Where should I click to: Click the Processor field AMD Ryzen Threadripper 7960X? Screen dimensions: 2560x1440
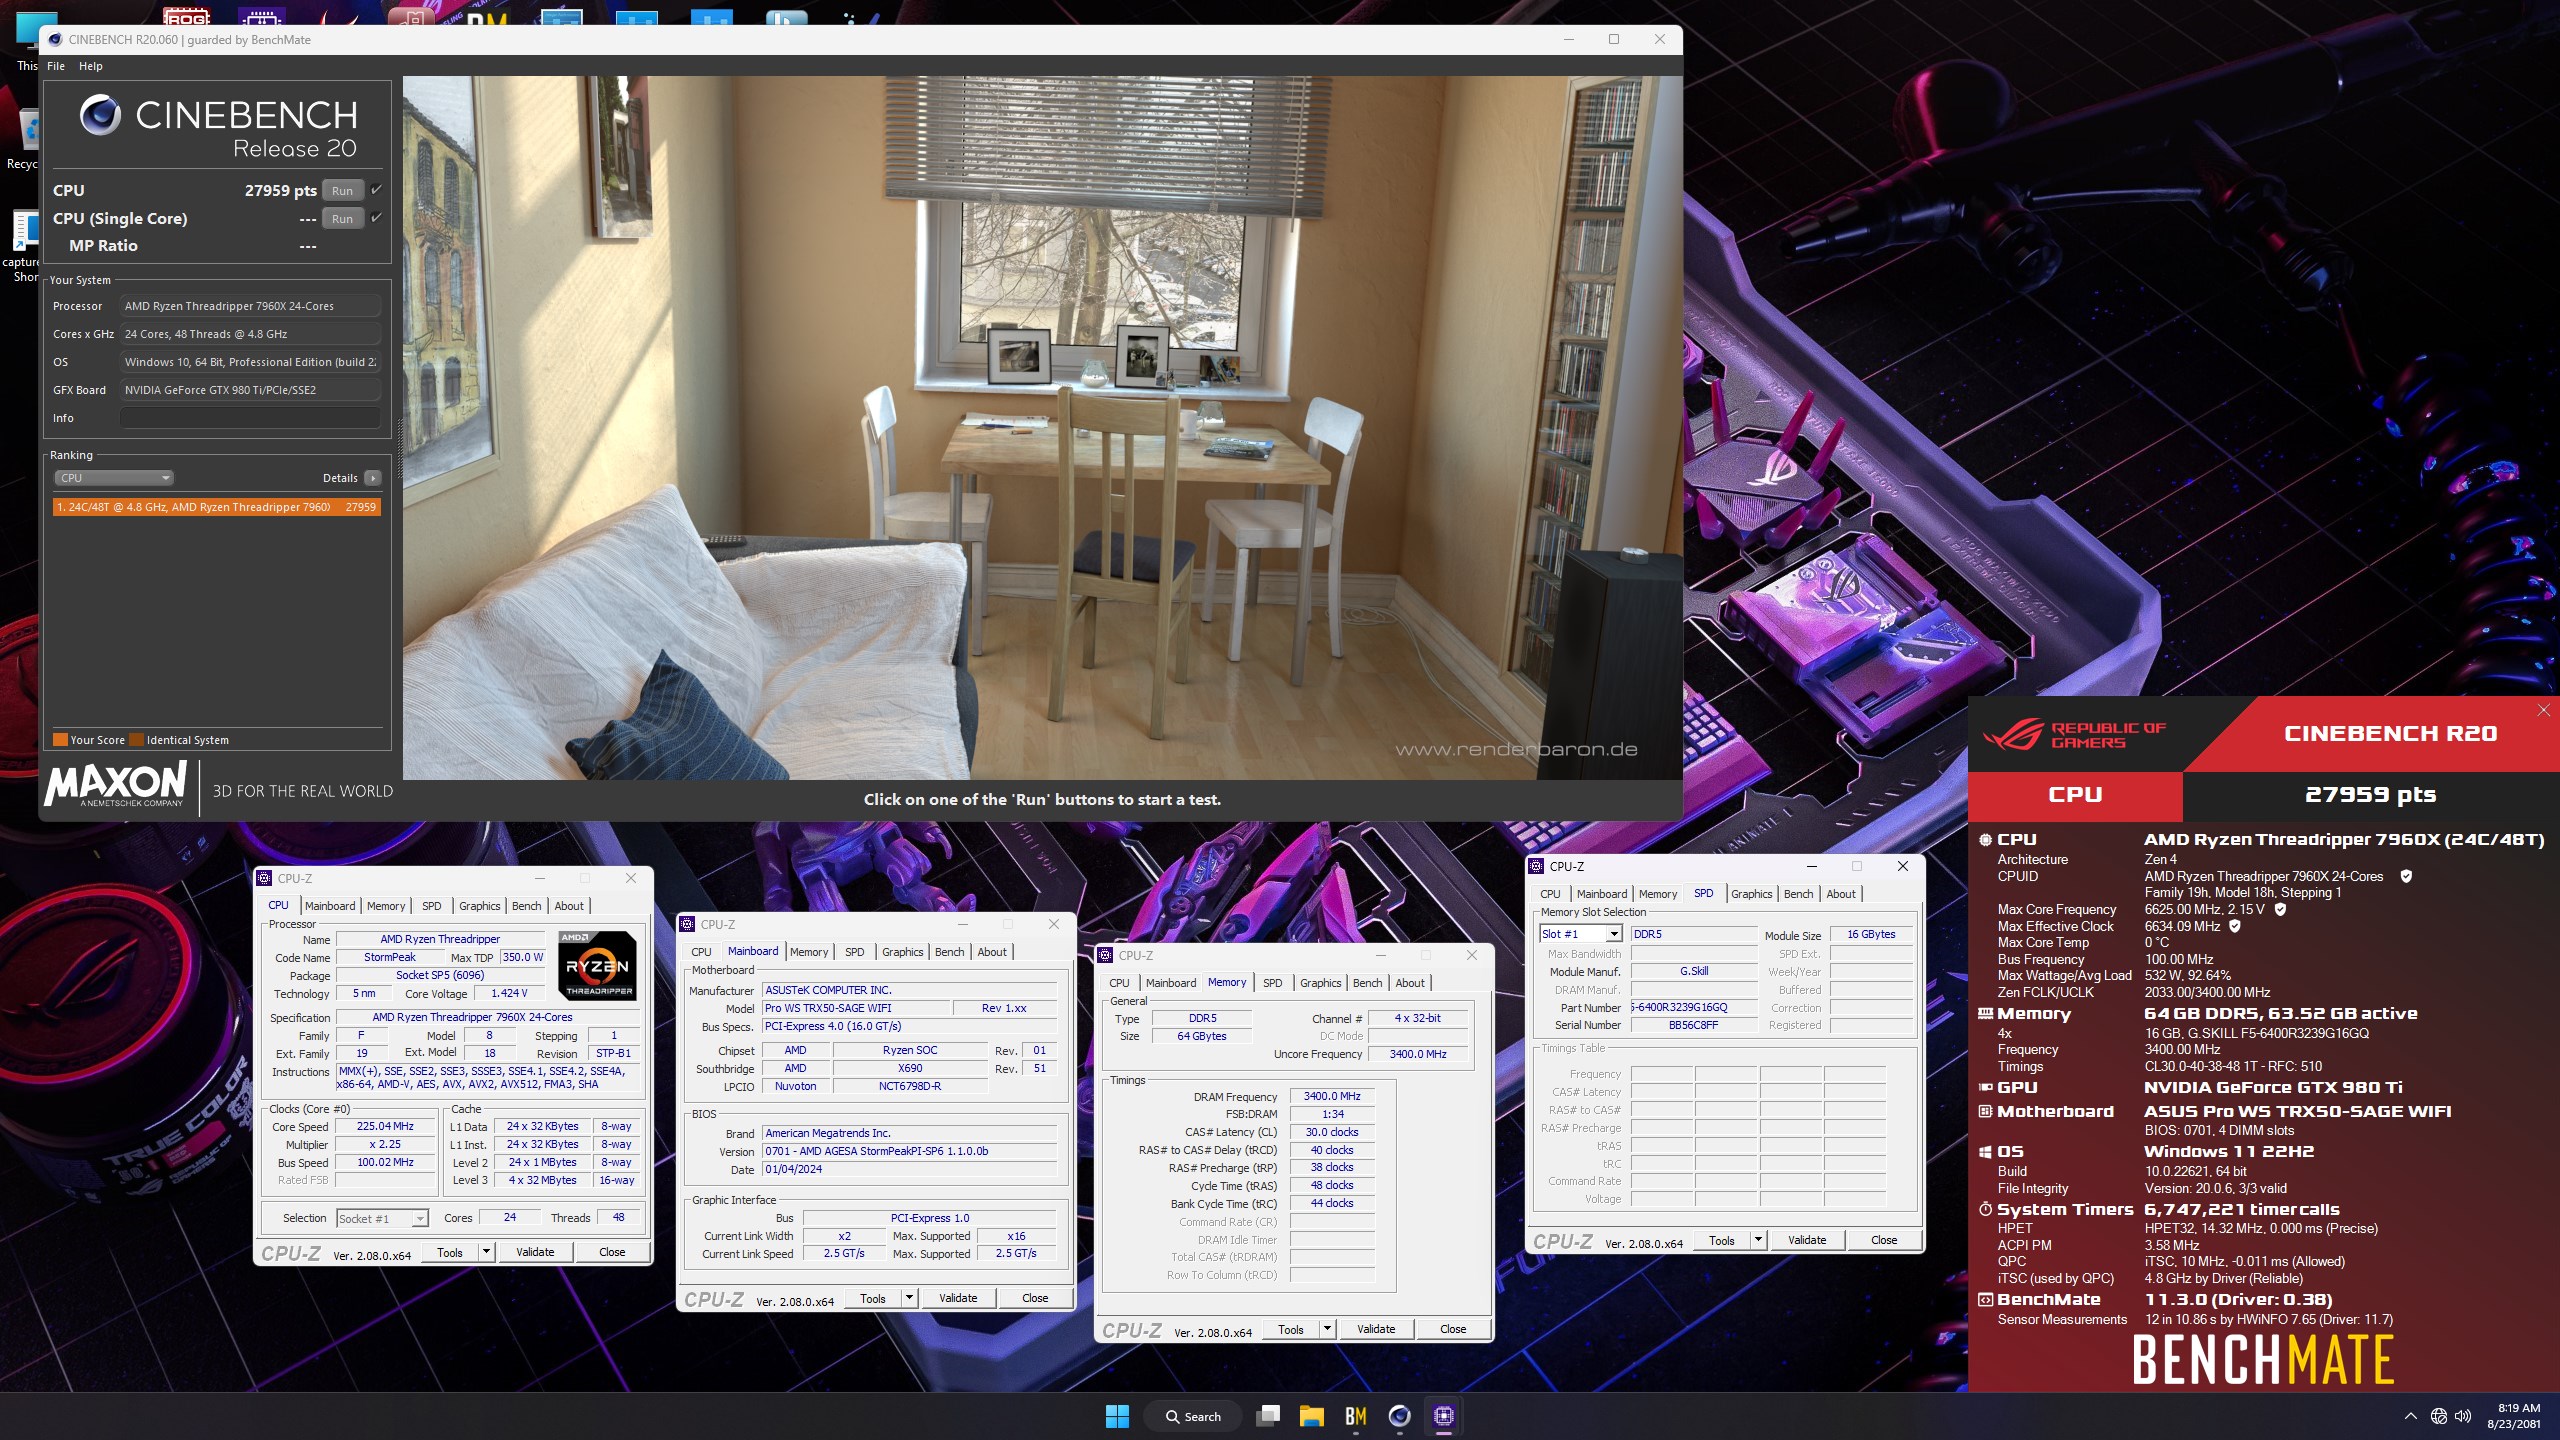point(250,306)
